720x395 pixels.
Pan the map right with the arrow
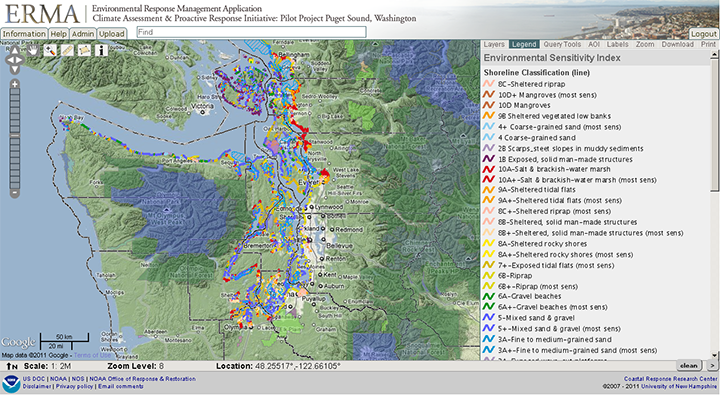coord(21,60)
